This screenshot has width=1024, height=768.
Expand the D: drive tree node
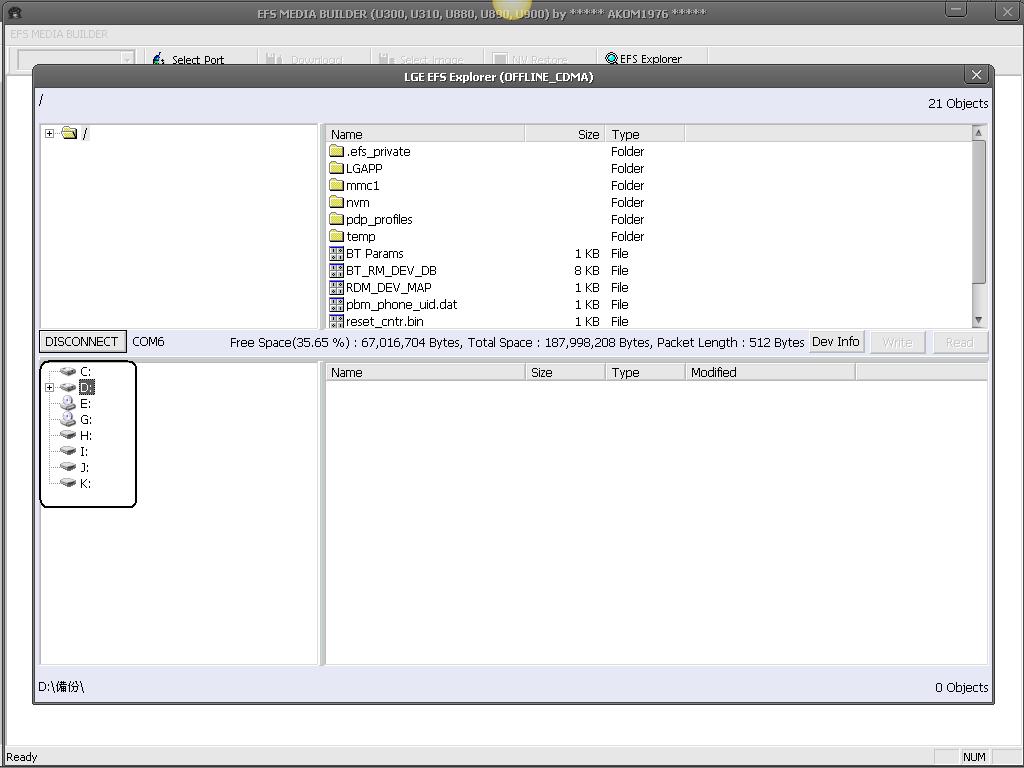pos(50,387)
